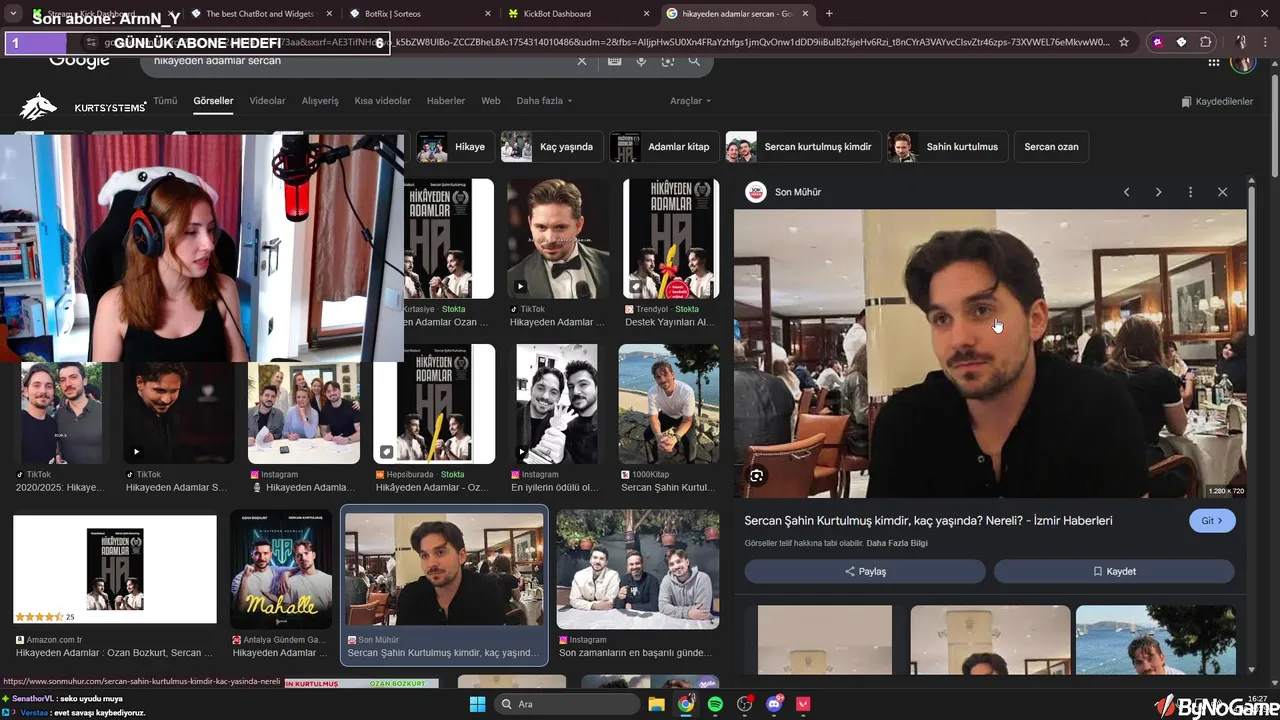Switch to the Web results tab
This screenshot has width=1280, height=720.
pyautogui.click(x=491, y=101)
